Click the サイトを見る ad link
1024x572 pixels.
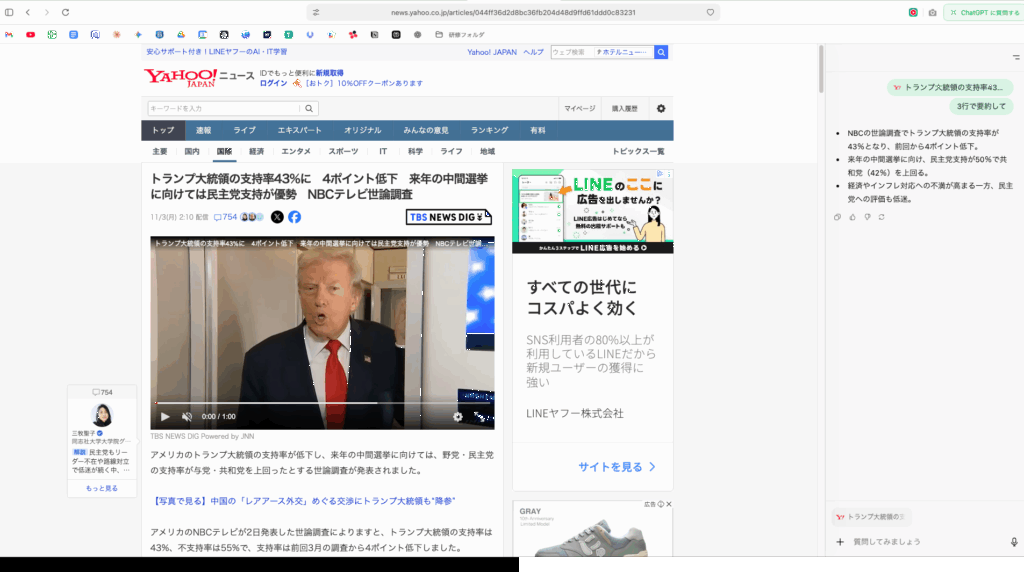(x=617, y=467)
